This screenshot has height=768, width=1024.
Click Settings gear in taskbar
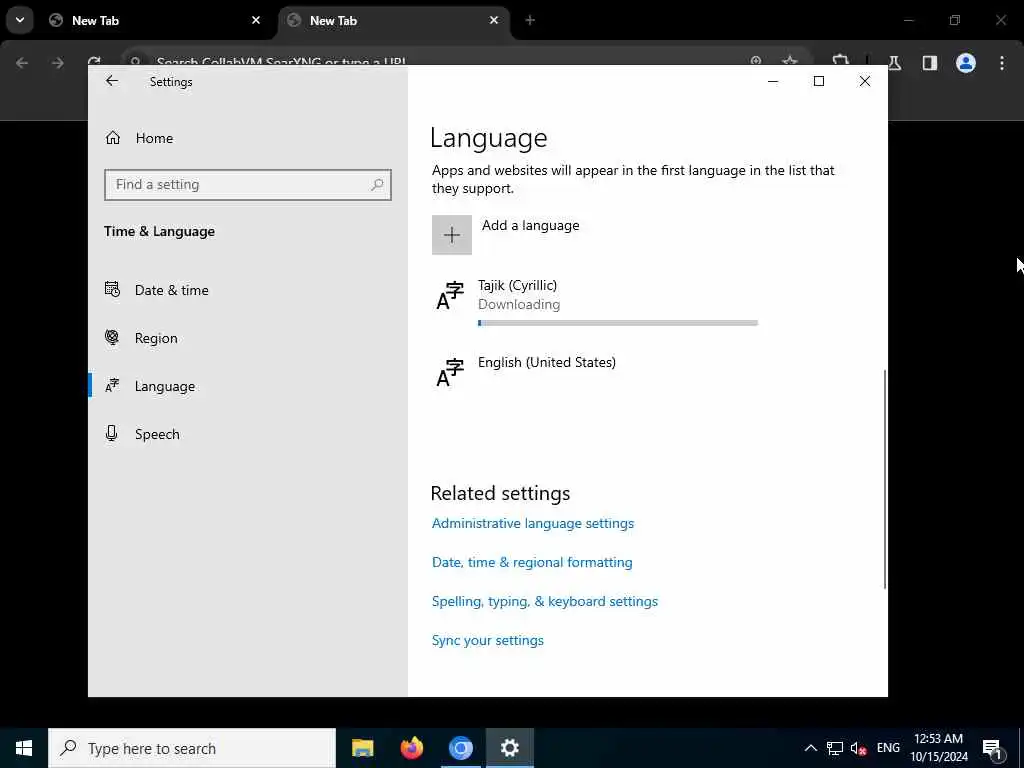tap(509, 748)
